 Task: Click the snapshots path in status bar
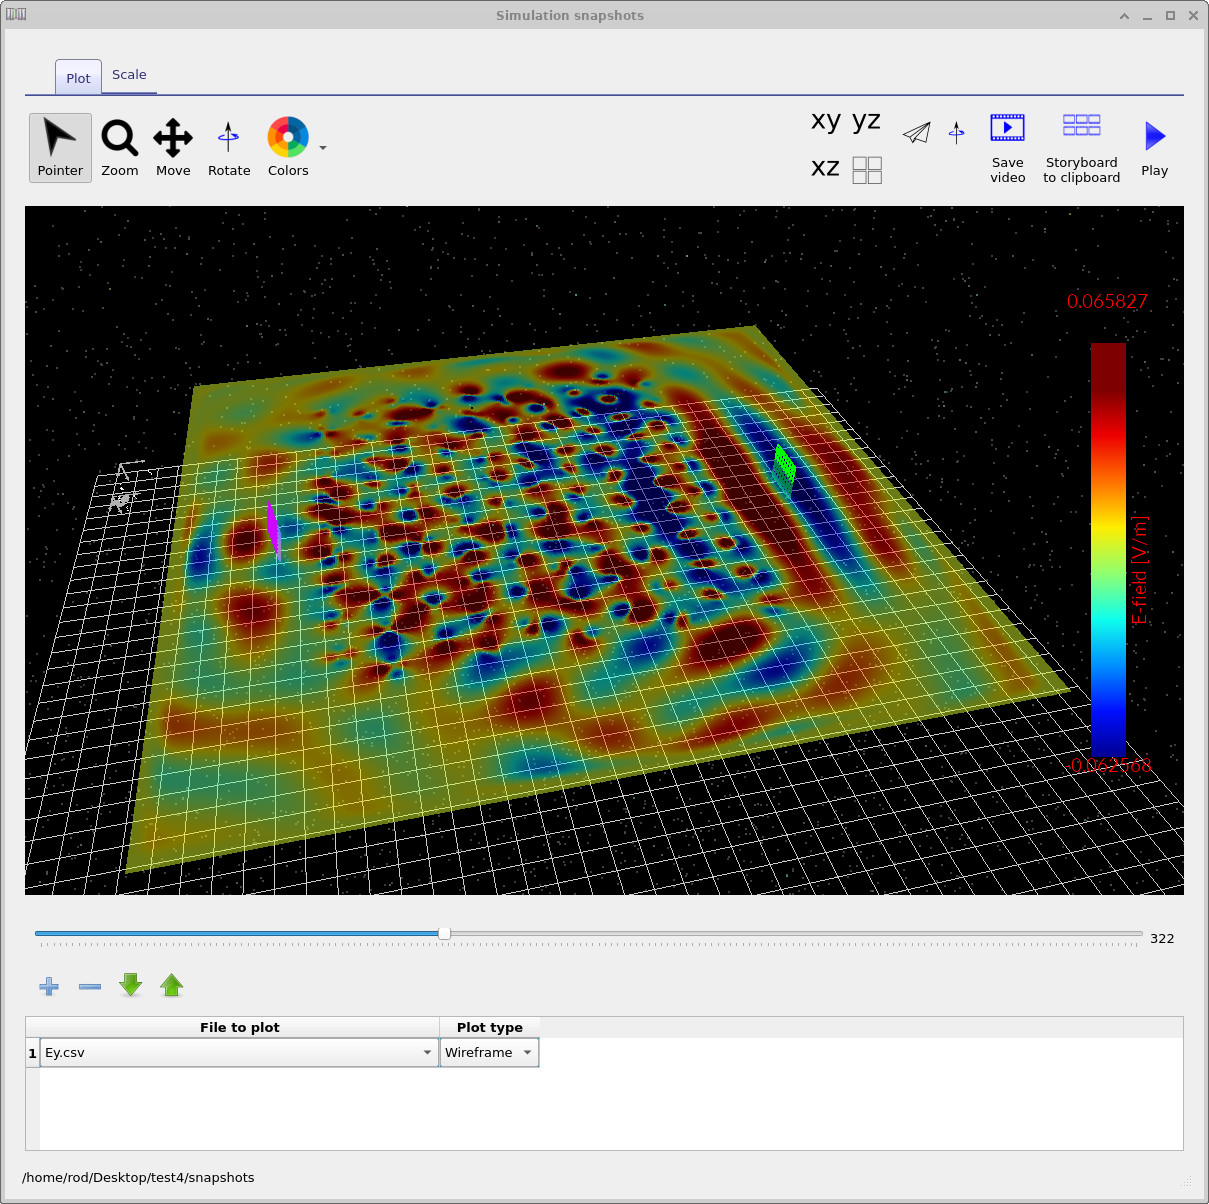coord(138,1177)
